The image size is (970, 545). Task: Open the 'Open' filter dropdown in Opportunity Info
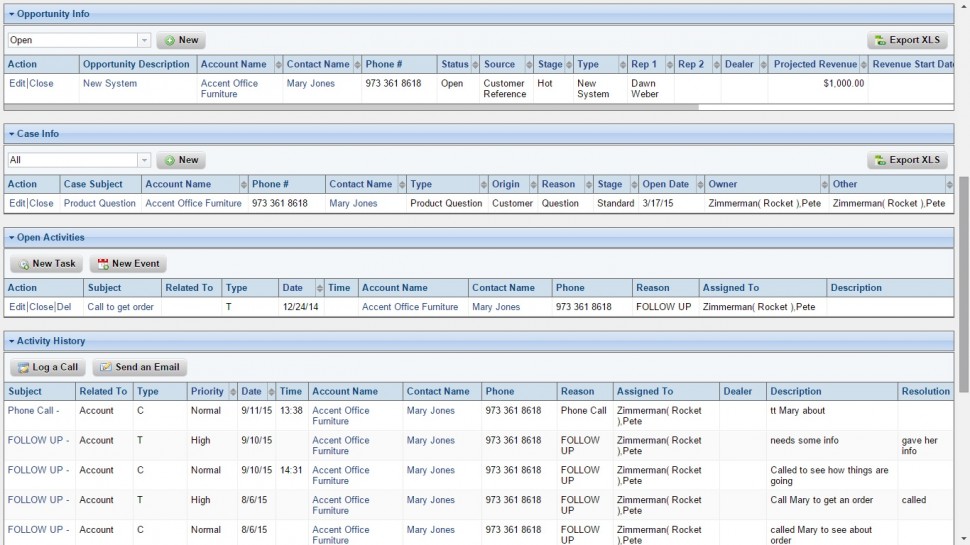144,40
